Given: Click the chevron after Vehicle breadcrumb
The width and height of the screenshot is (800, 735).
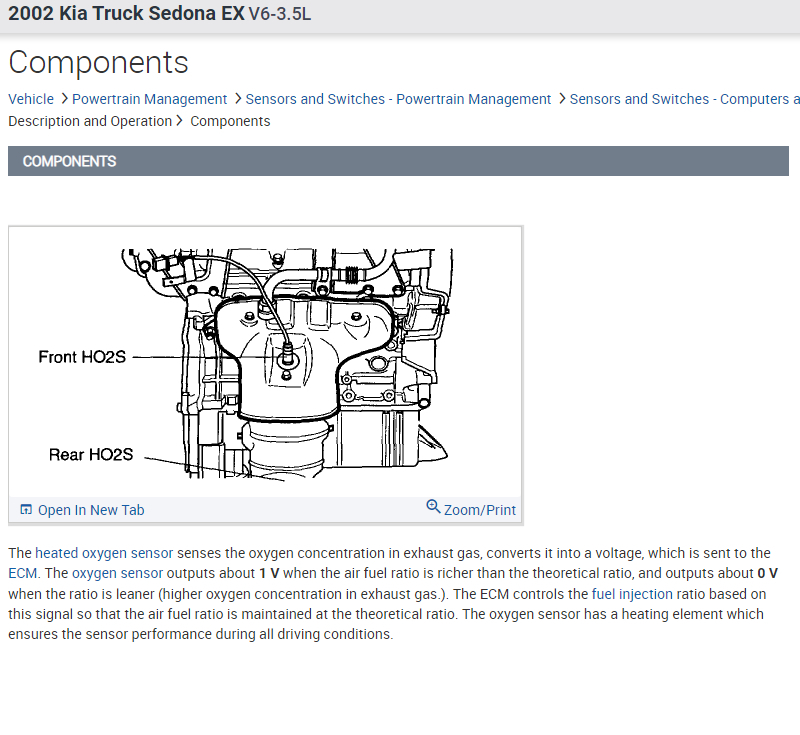Looking at the screenshot, I should click(65, 98).
